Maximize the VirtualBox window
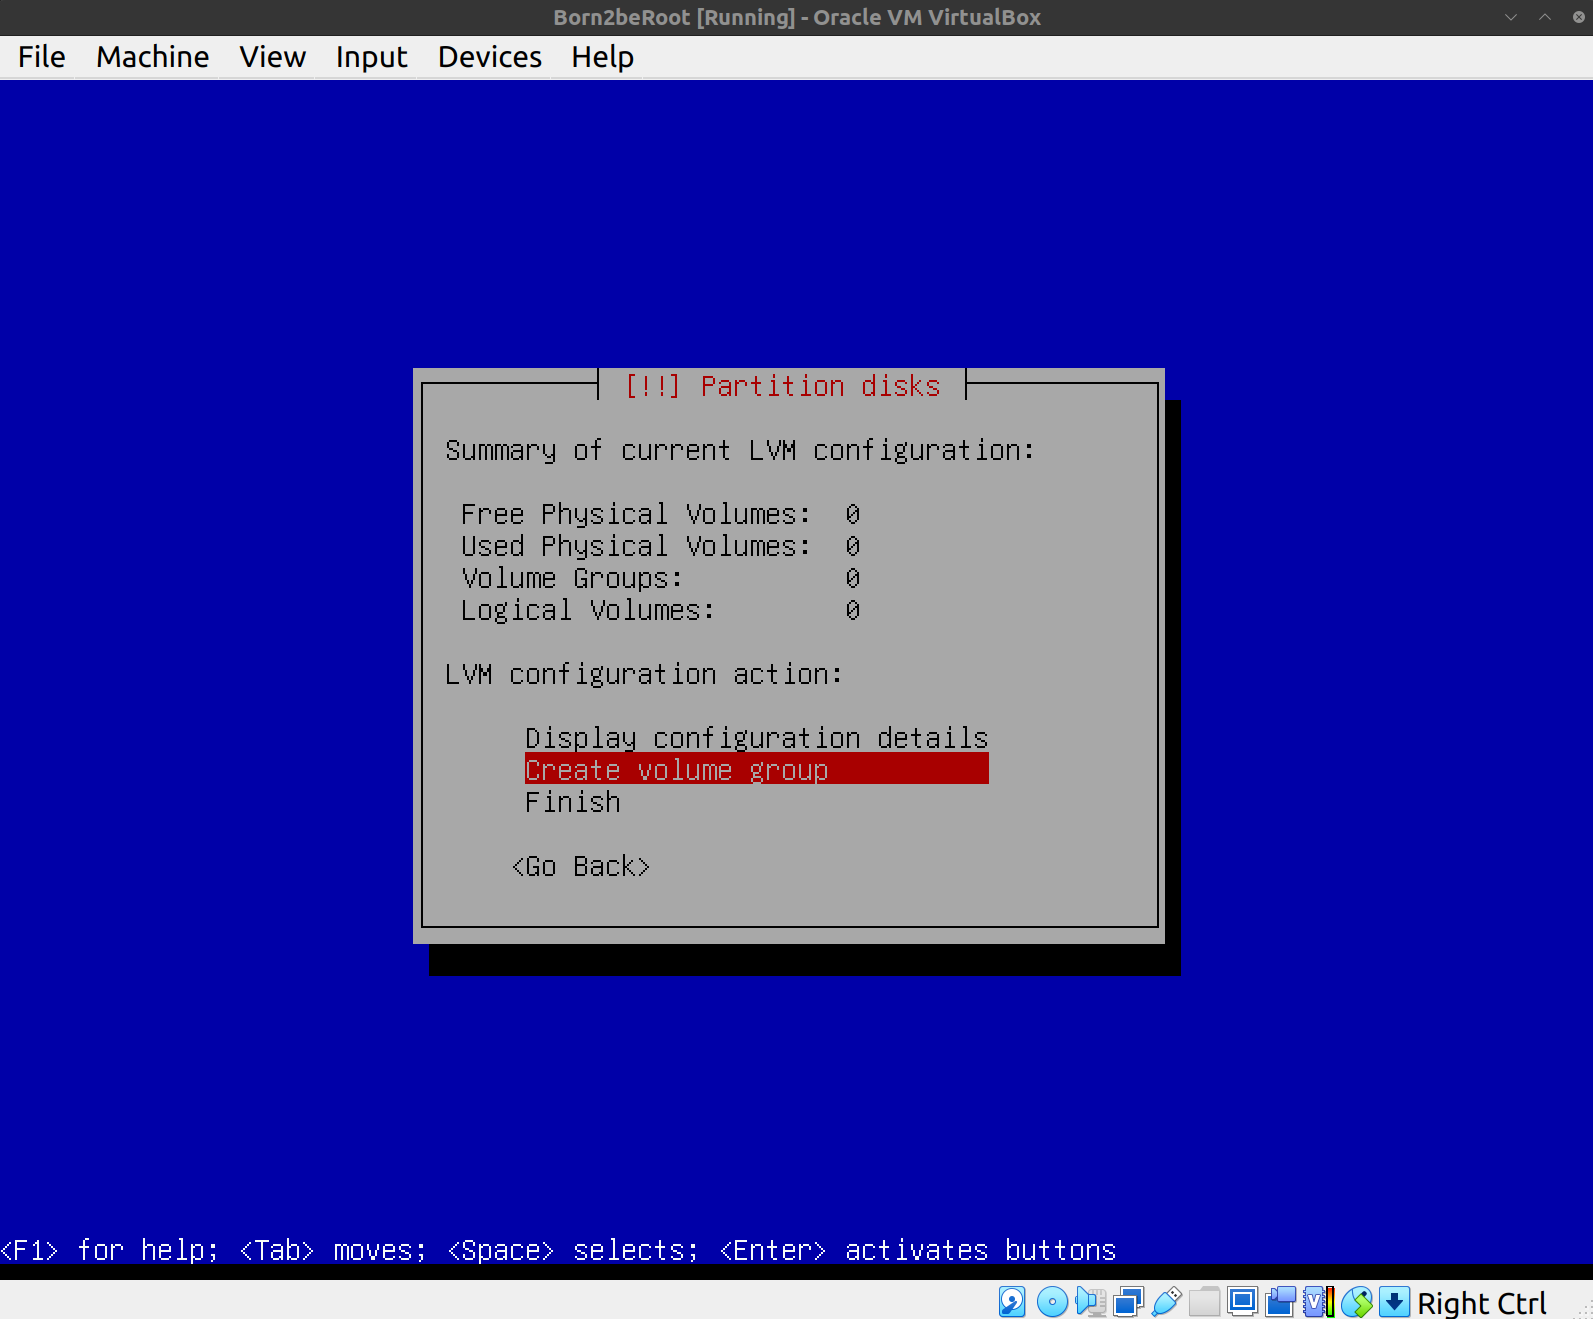This screenshot has width=1593, height=1319. (x=1545, y=17)
